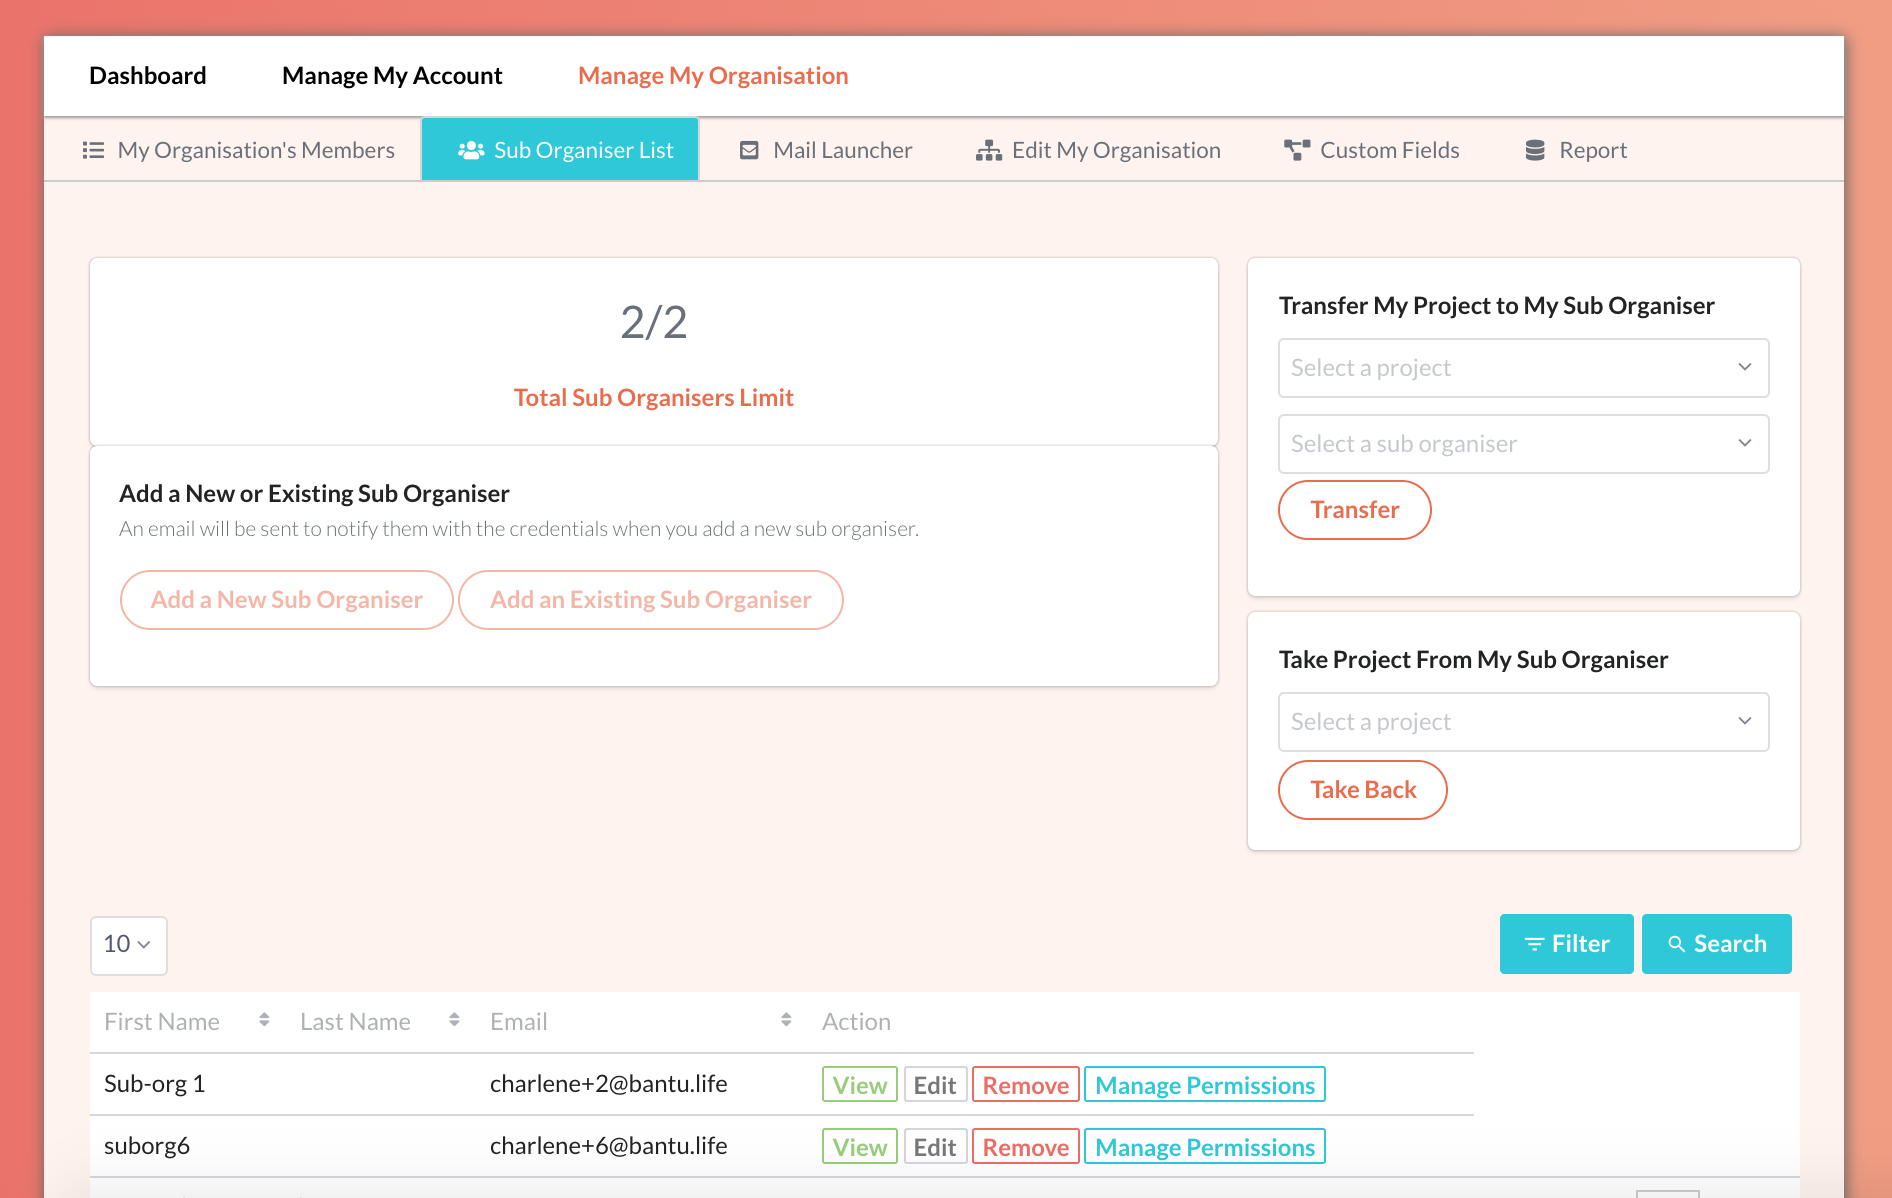The image size is (1892, 1198).
Task: Manage Permissions for Sub-org 1
Action: (x=1205, y=1085)
